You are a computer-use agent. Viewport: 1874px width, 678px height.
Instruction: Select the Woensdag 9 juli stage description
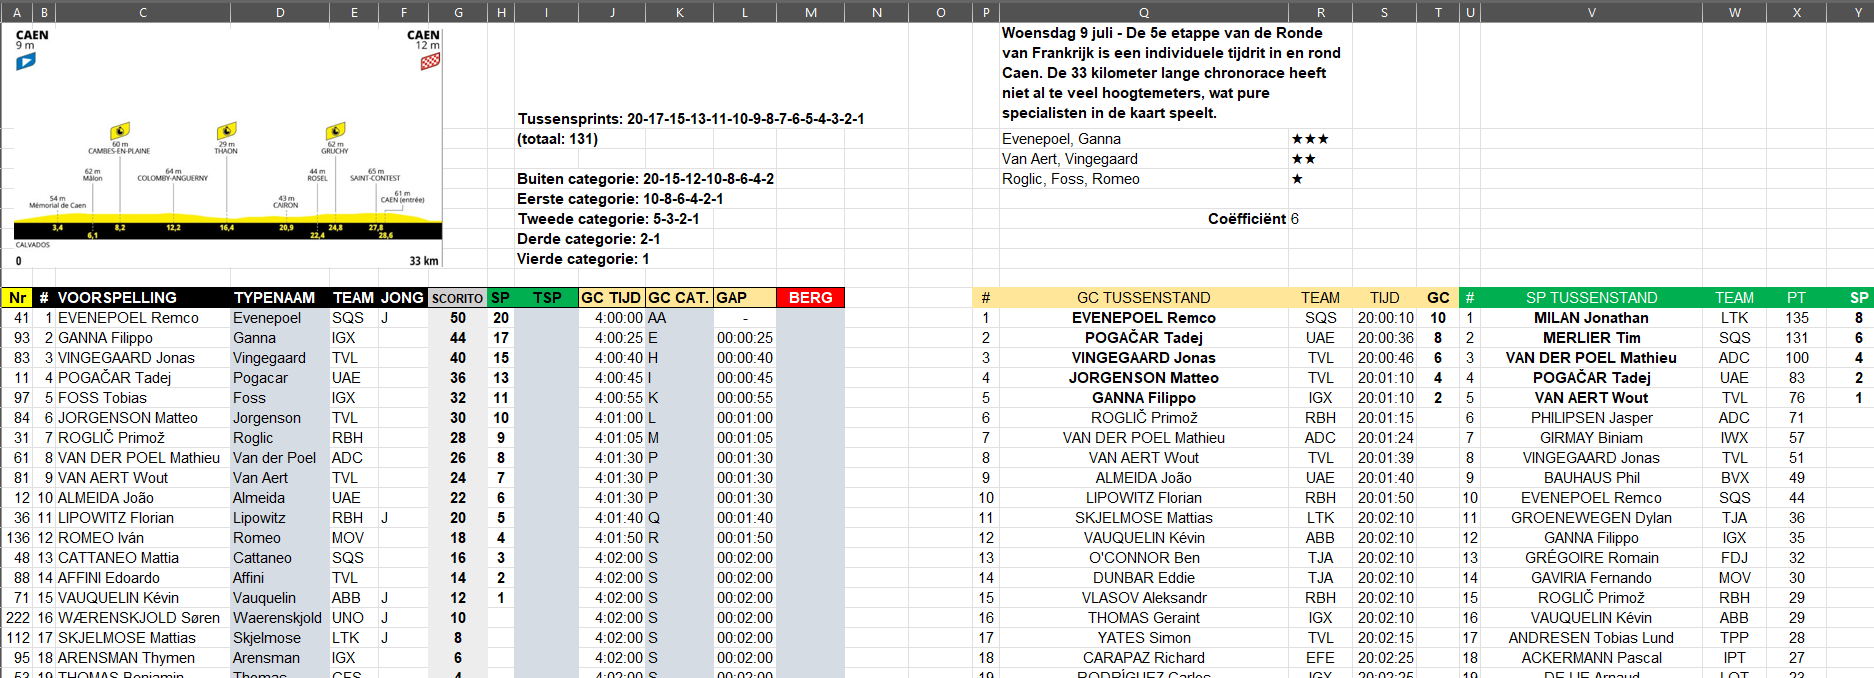pos(1171,73)
